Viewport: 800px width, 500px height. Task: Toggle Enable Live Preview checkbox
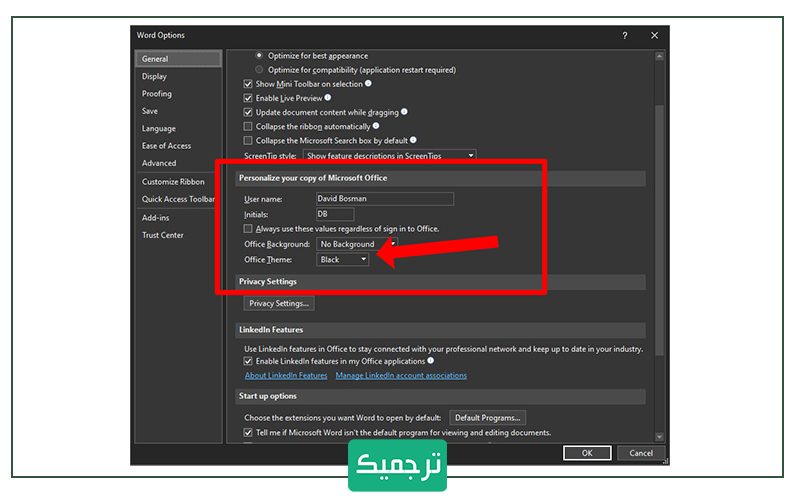pos(248,98)
